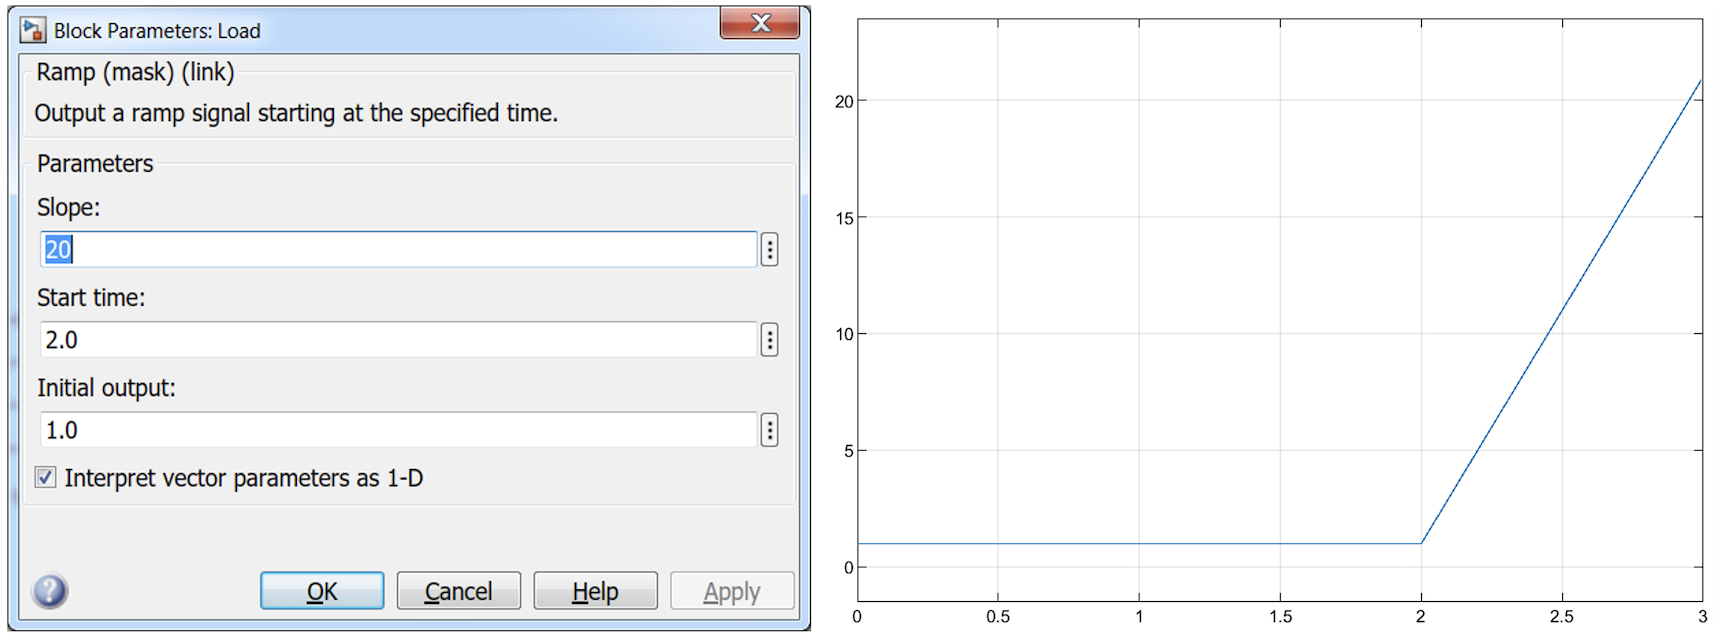Click the Simulink block icon in title bar
Screen dimensions: 1720x638
33,30
